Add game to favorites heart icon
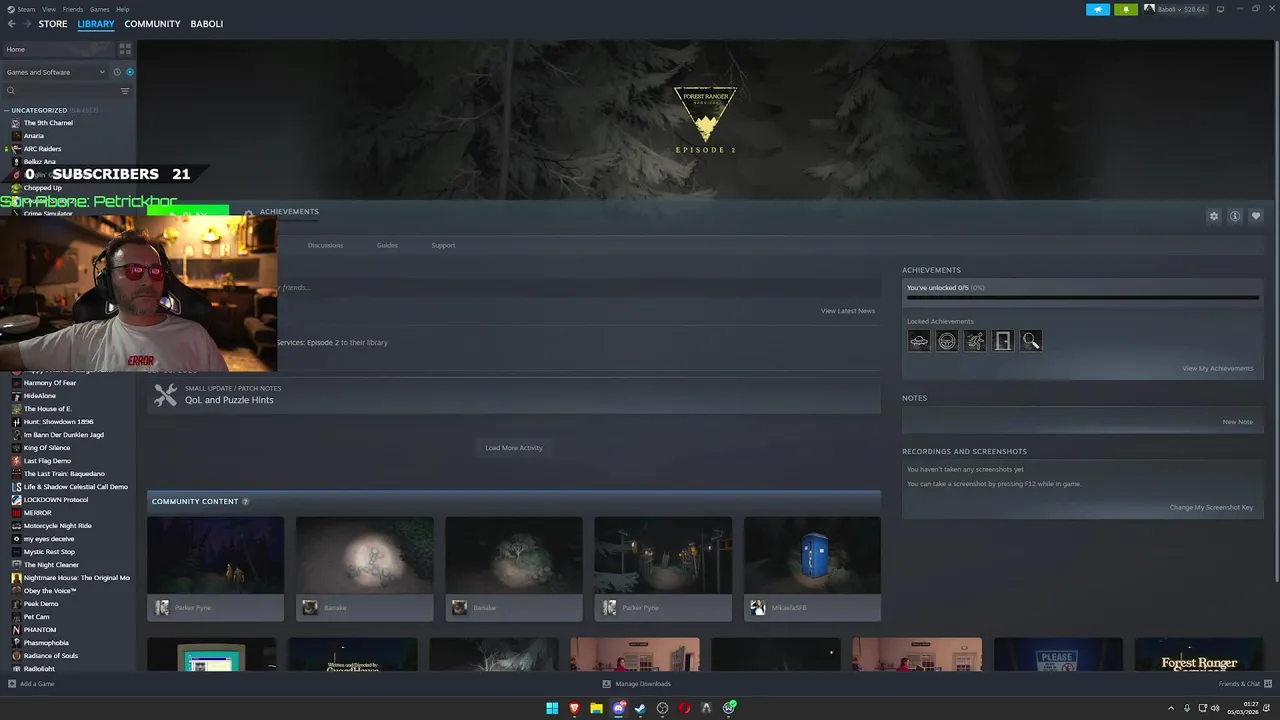This screenshot has width=1280, height=720. pos(1256,216)
